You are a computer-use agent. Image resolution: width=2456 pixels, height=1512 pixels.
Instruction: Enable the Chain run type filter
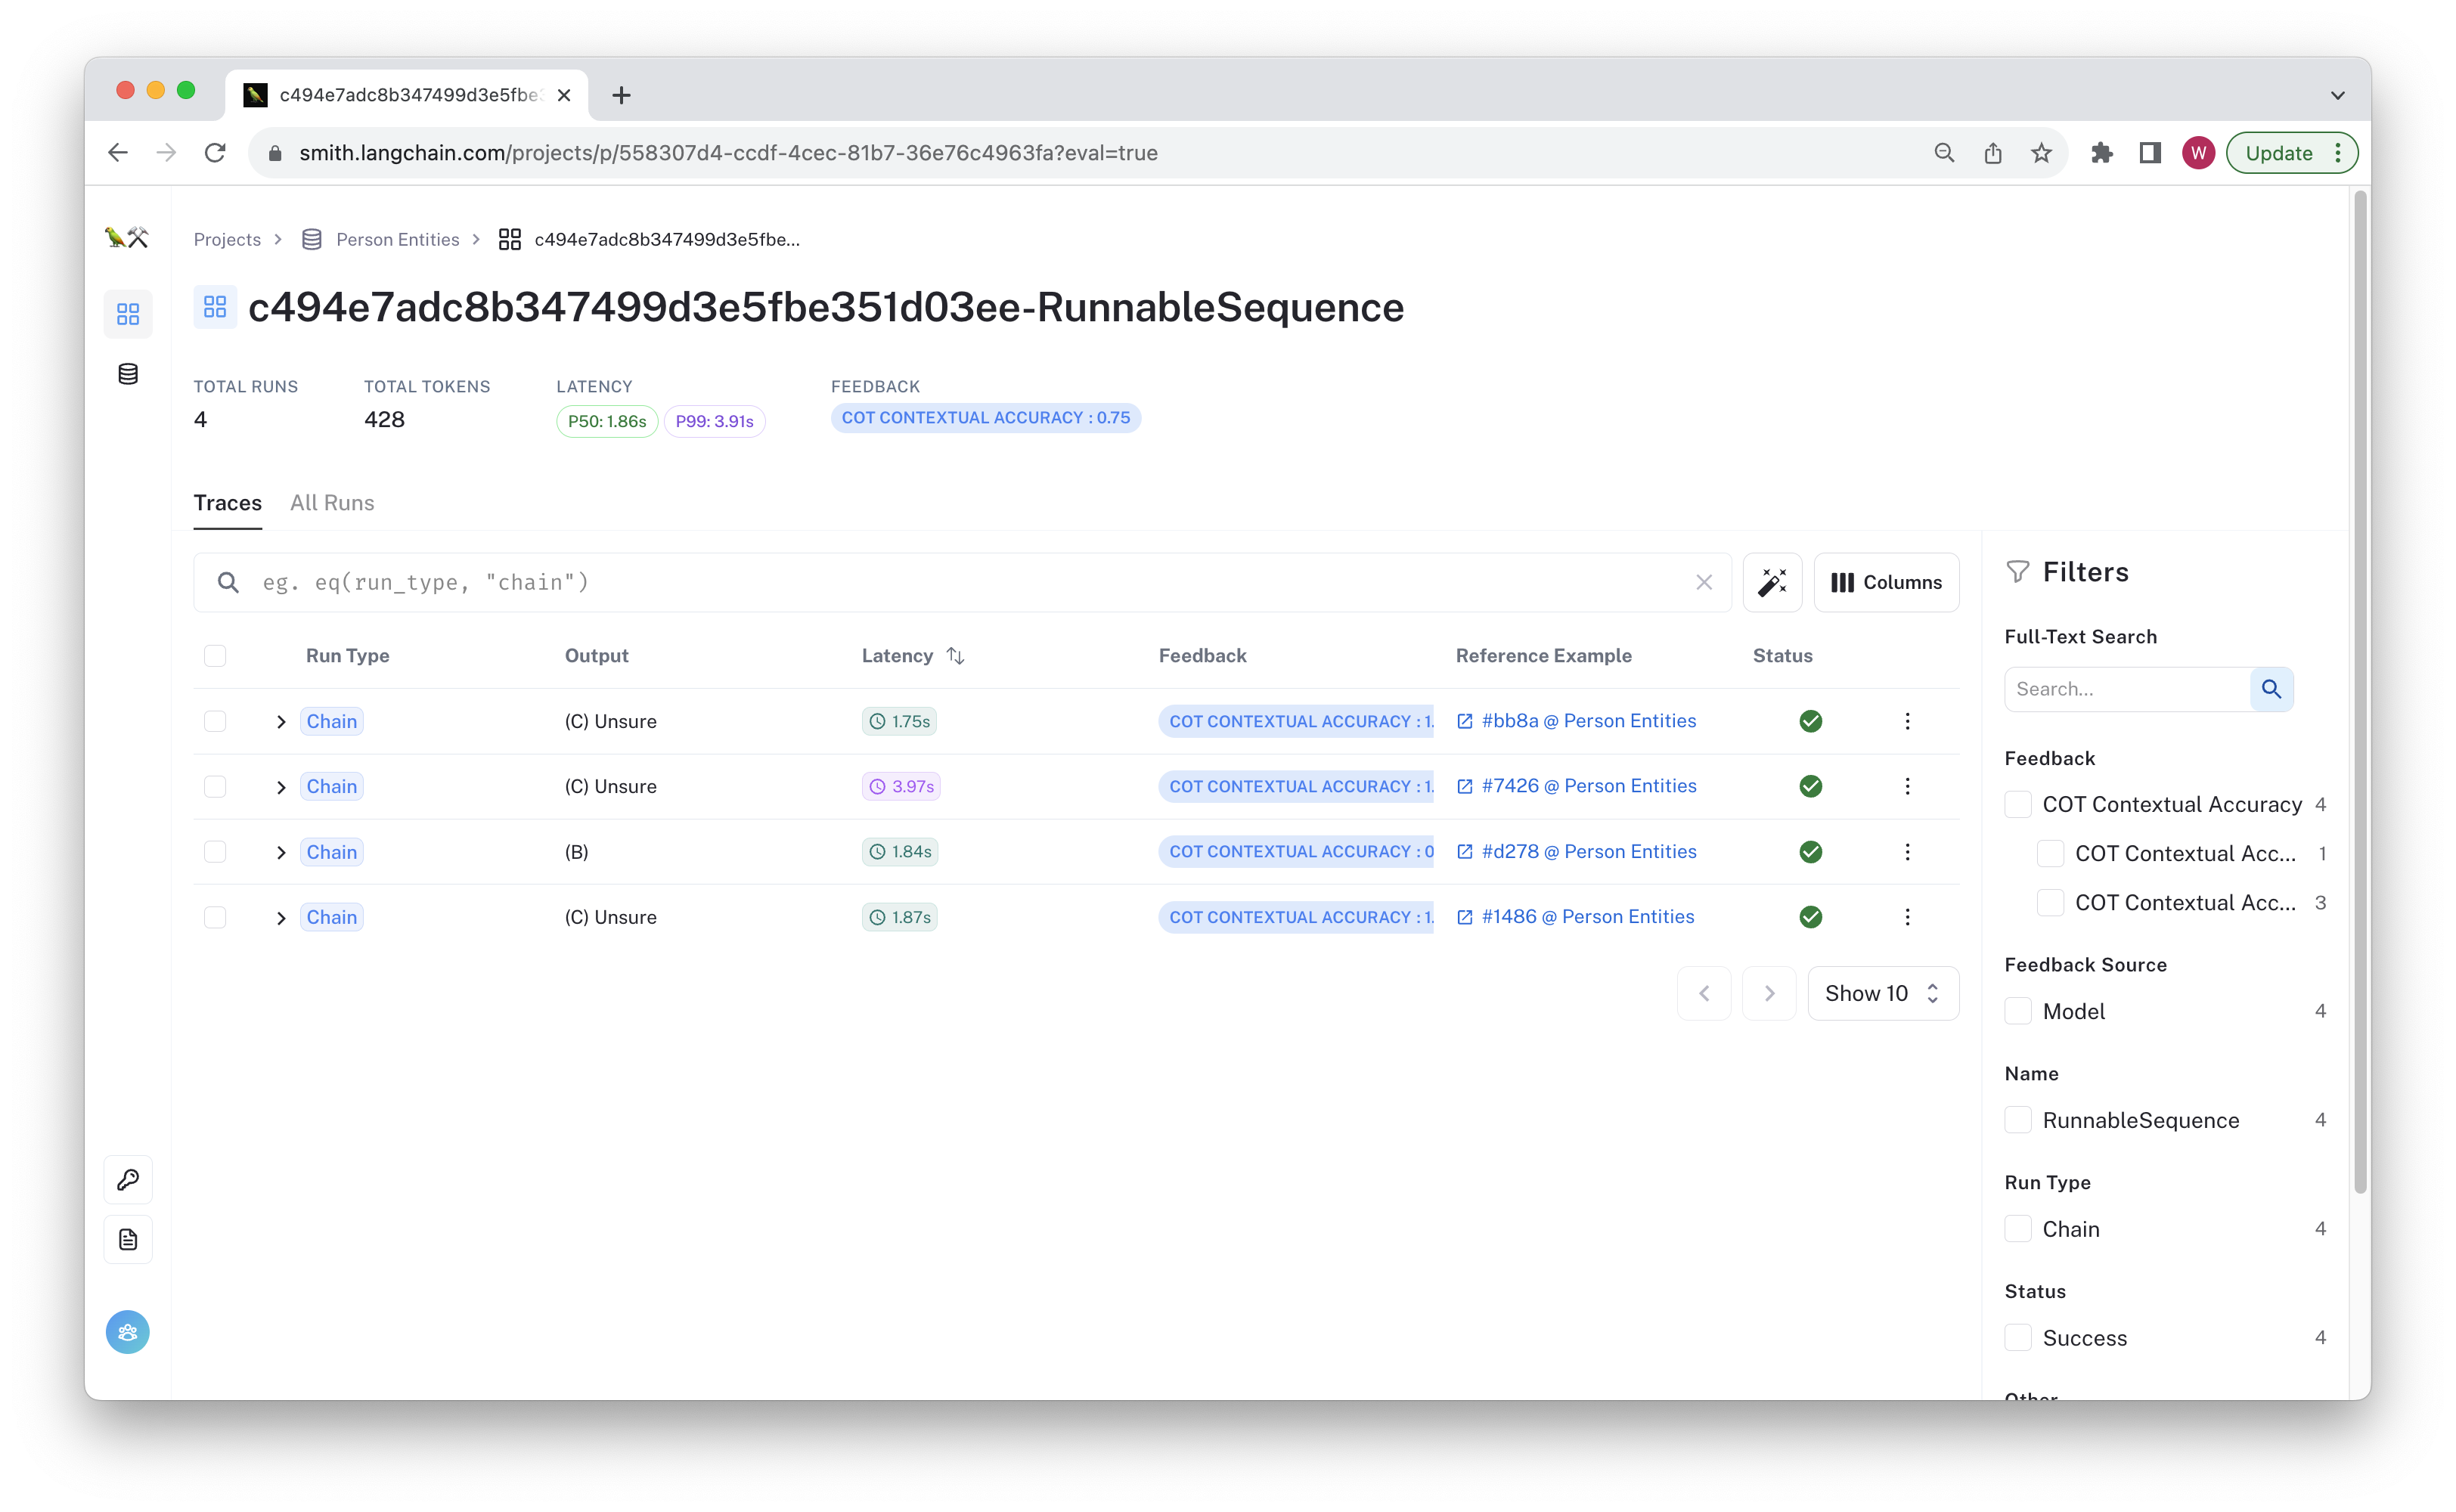pyautogui.click(x=2018, y=1229)
